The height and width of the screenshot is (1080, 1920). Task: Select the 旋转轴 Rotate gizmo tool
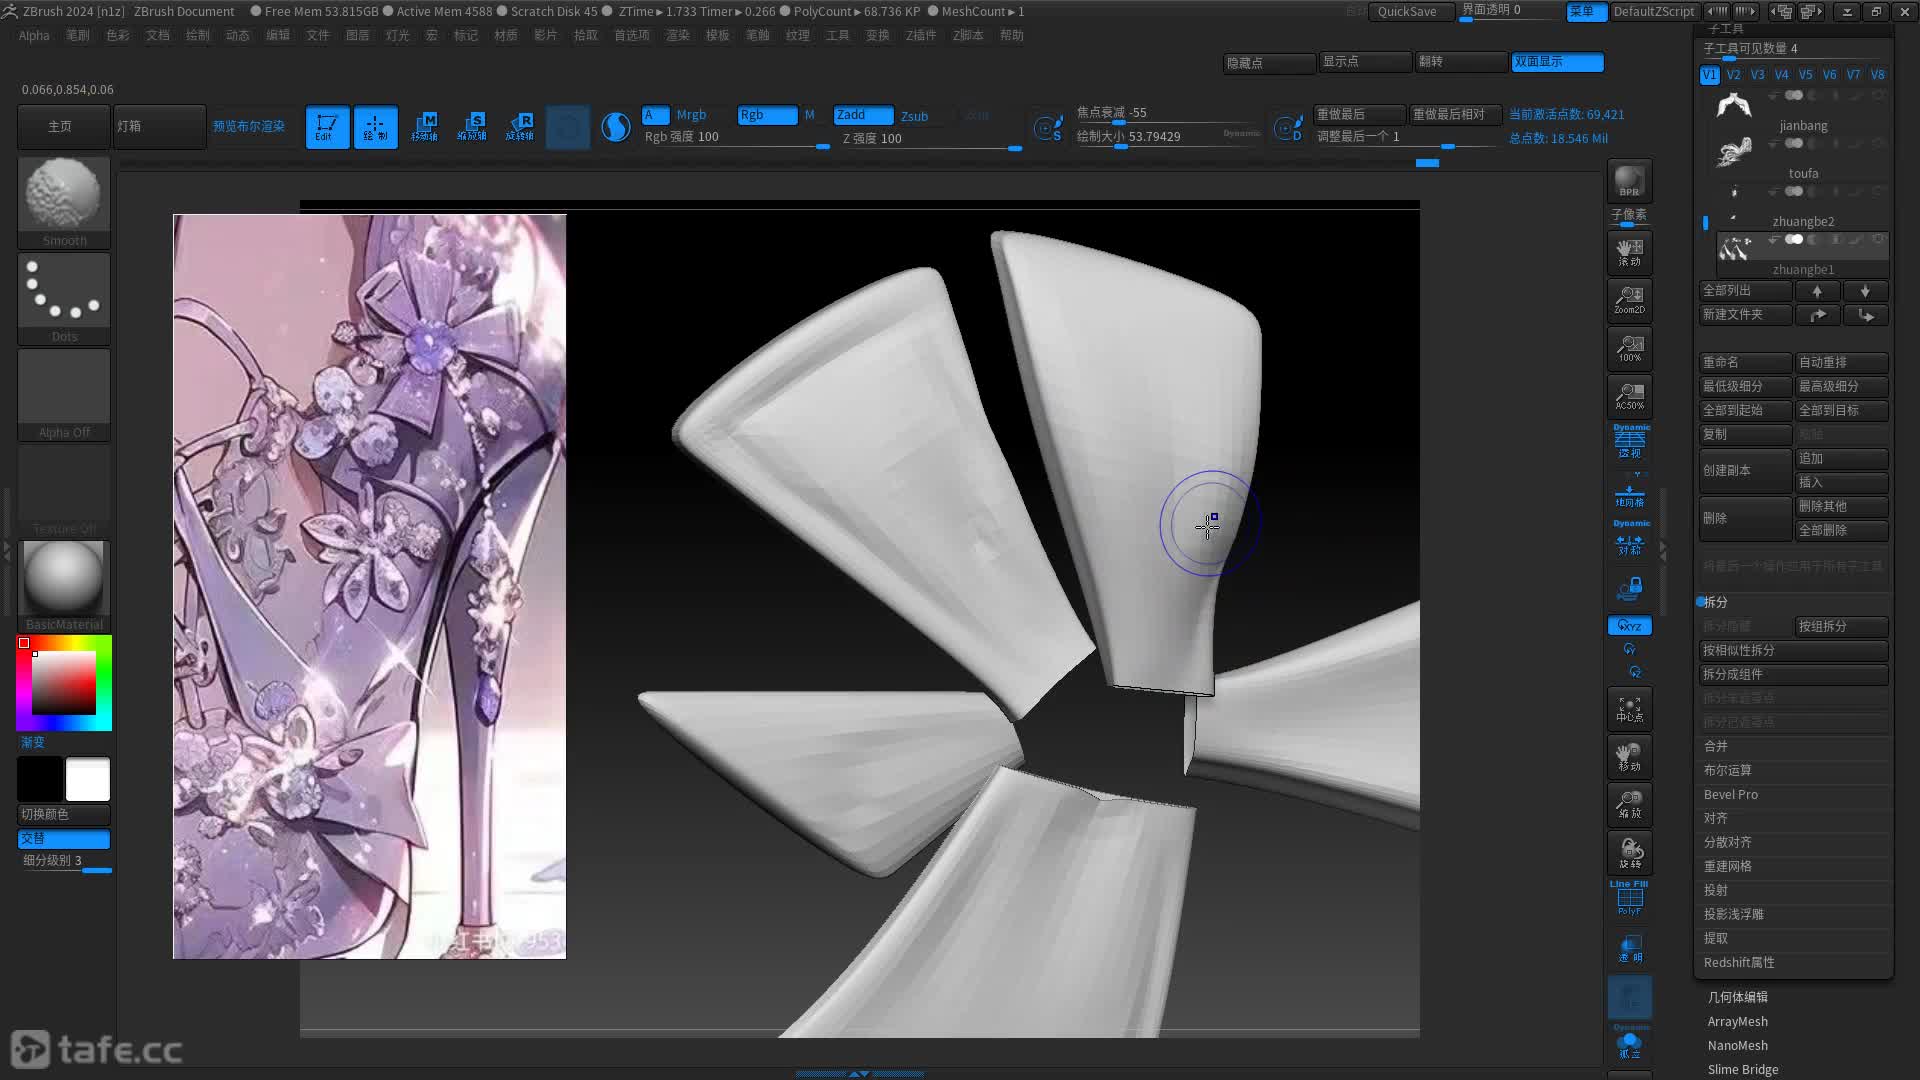point(520,127)
